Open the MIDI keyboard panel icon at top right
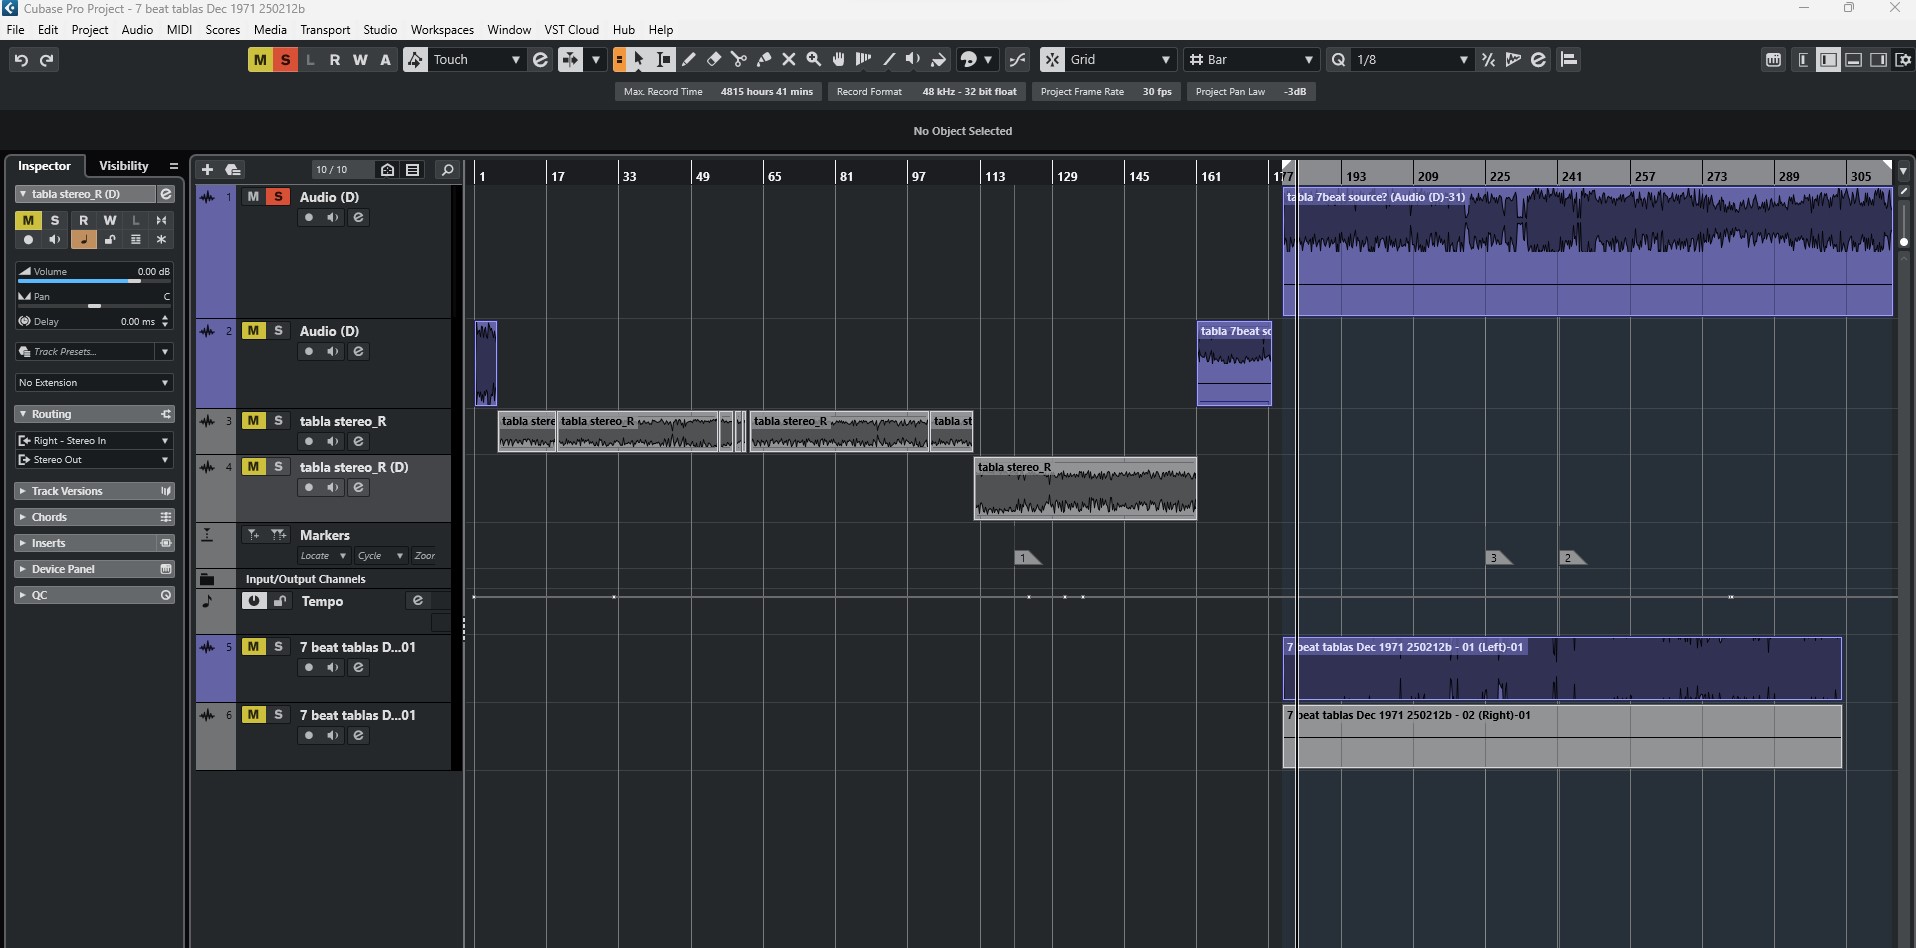 (1774, 60)
